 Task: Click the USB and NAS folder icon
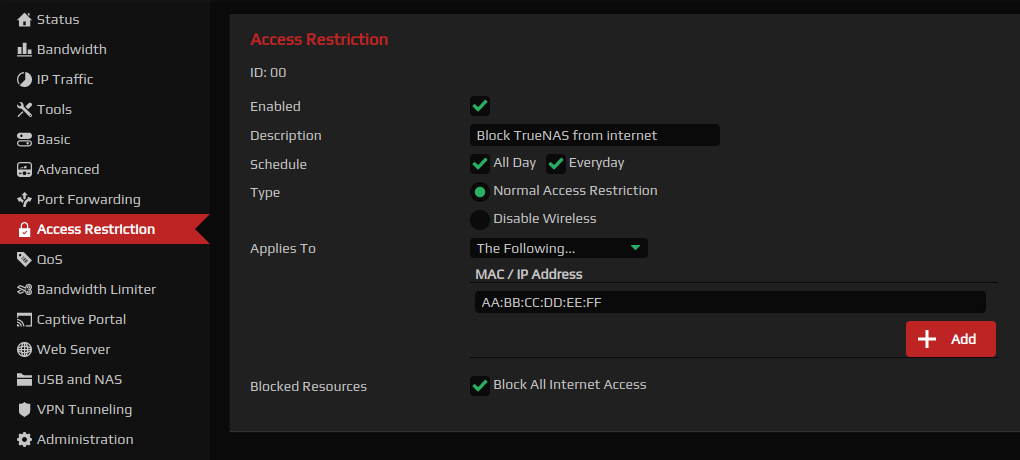tap(24, 379)
